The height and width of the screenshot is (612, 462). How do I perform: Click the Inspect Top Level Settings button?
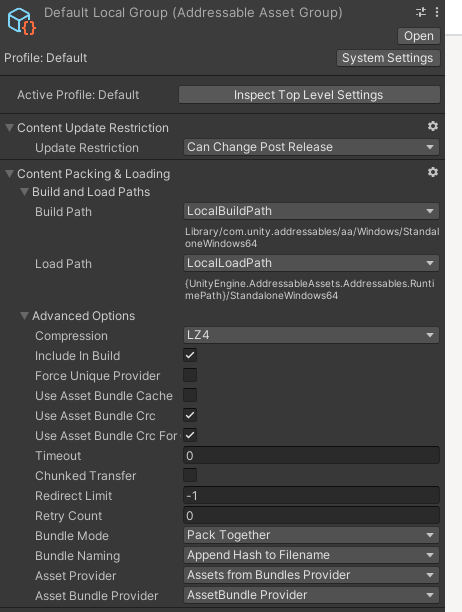point(309,95)
